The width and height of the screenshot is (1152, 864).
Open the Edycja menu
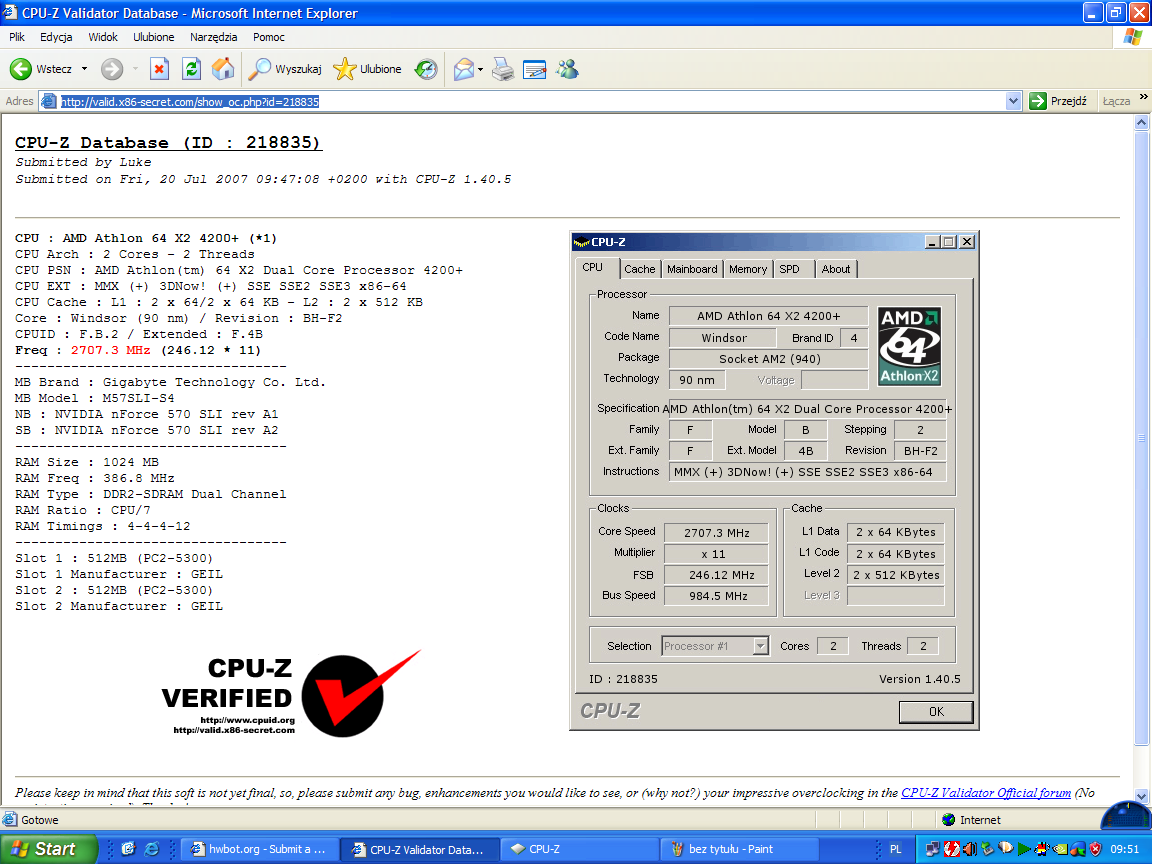pos(56,37)
